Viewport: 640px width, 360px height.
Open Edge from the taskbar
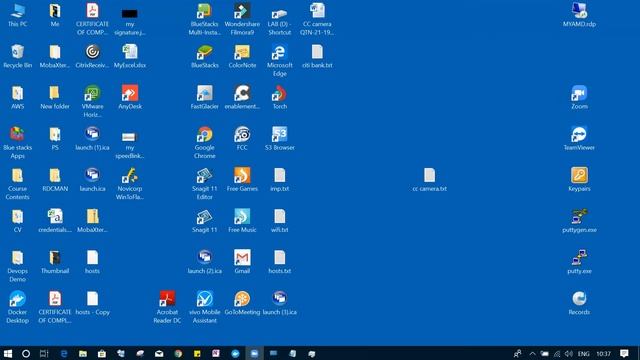[x=64, y=353]
